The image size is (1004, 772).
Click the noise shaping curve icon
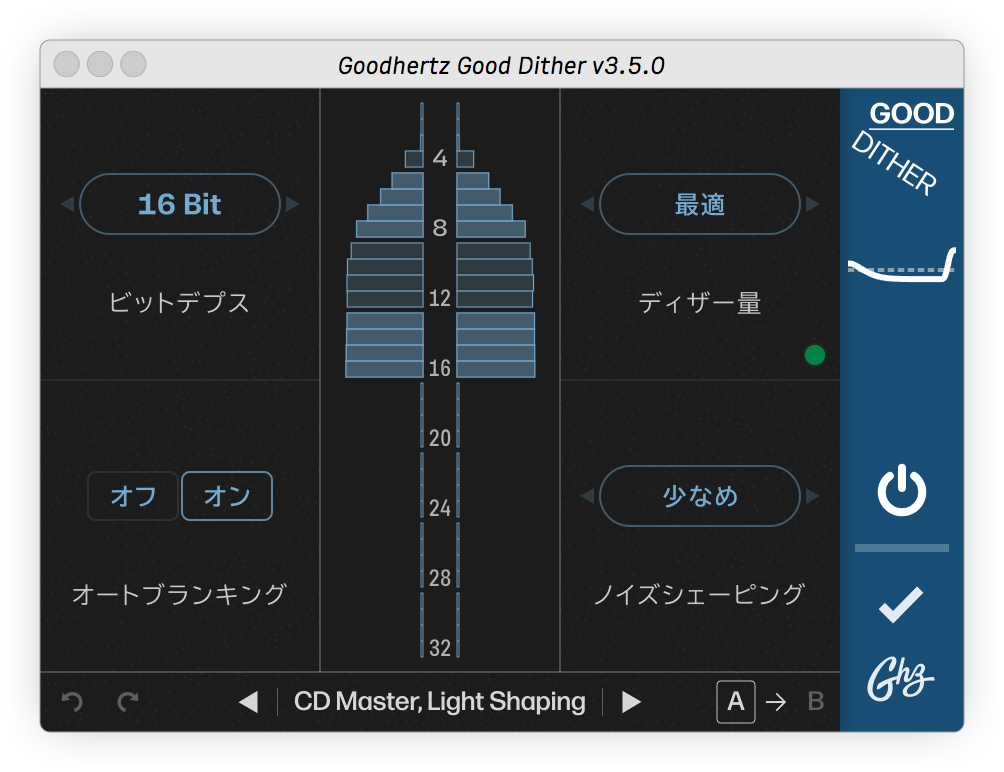(902, 266)
